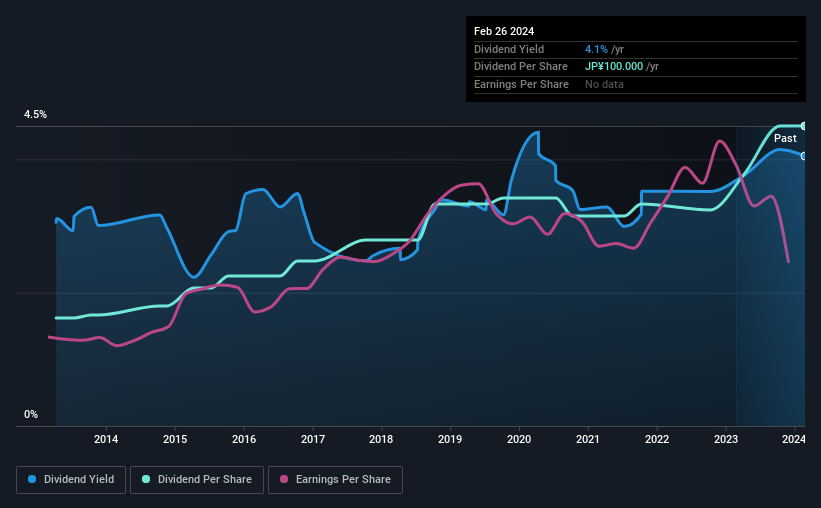The image size is (821, 508).
Task: Click the tooltip's Earnings Per Share row label
Action: pos(522,84)
